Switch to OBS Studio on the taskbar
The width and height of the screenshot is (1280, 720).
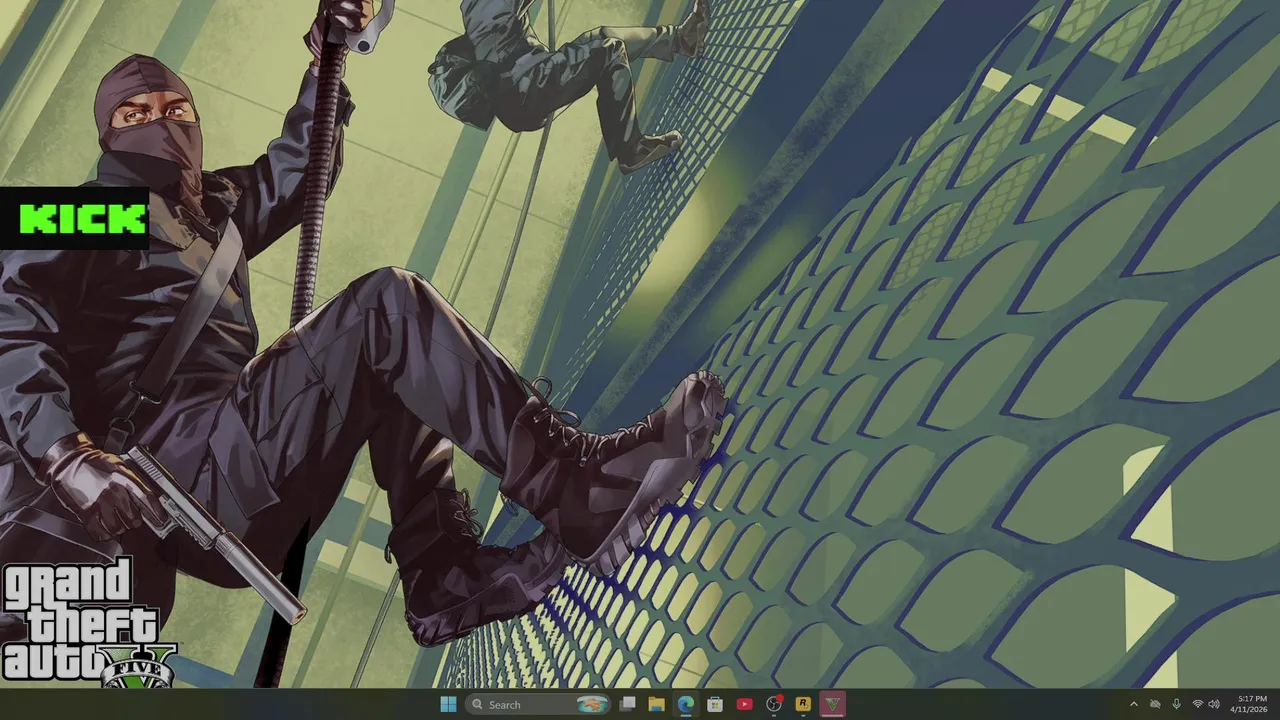pyautogui.click(x=774, y=704)
